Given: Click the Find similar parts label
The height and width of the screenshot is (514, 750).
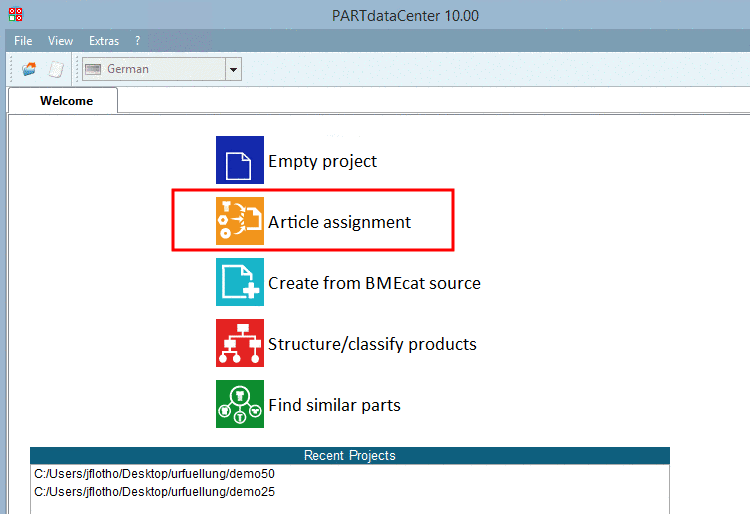Looking at the screenshot, I should pyautogui.click(x=334, y=405).
